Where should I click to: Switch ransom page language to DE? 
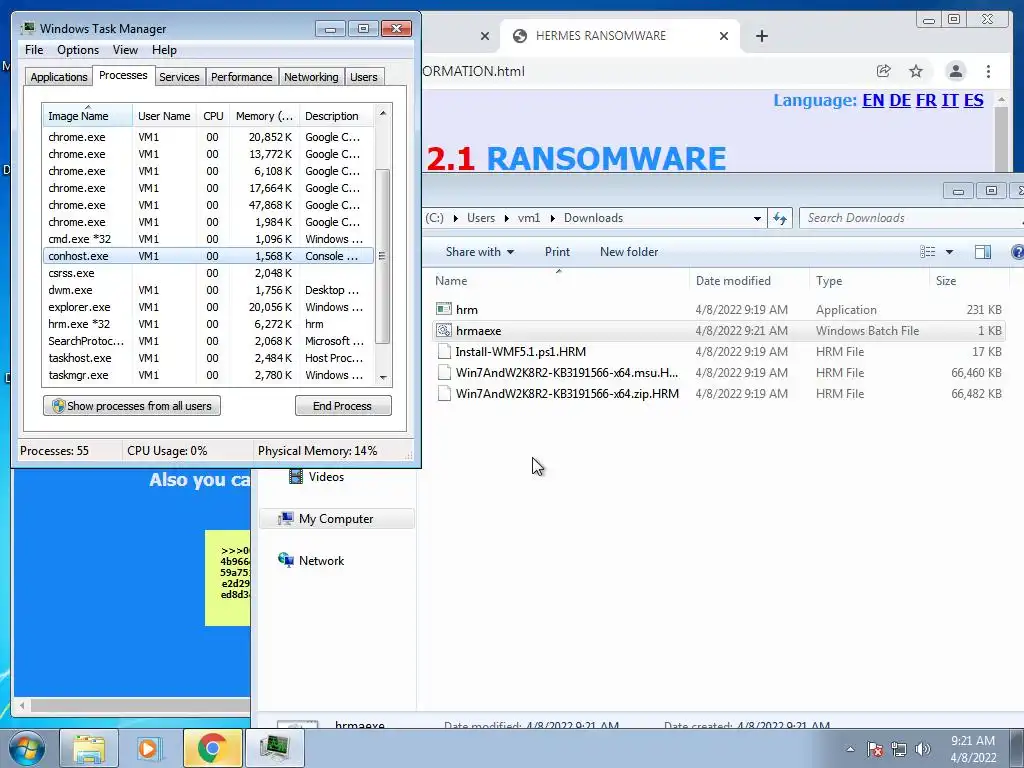tap(900, 100)
